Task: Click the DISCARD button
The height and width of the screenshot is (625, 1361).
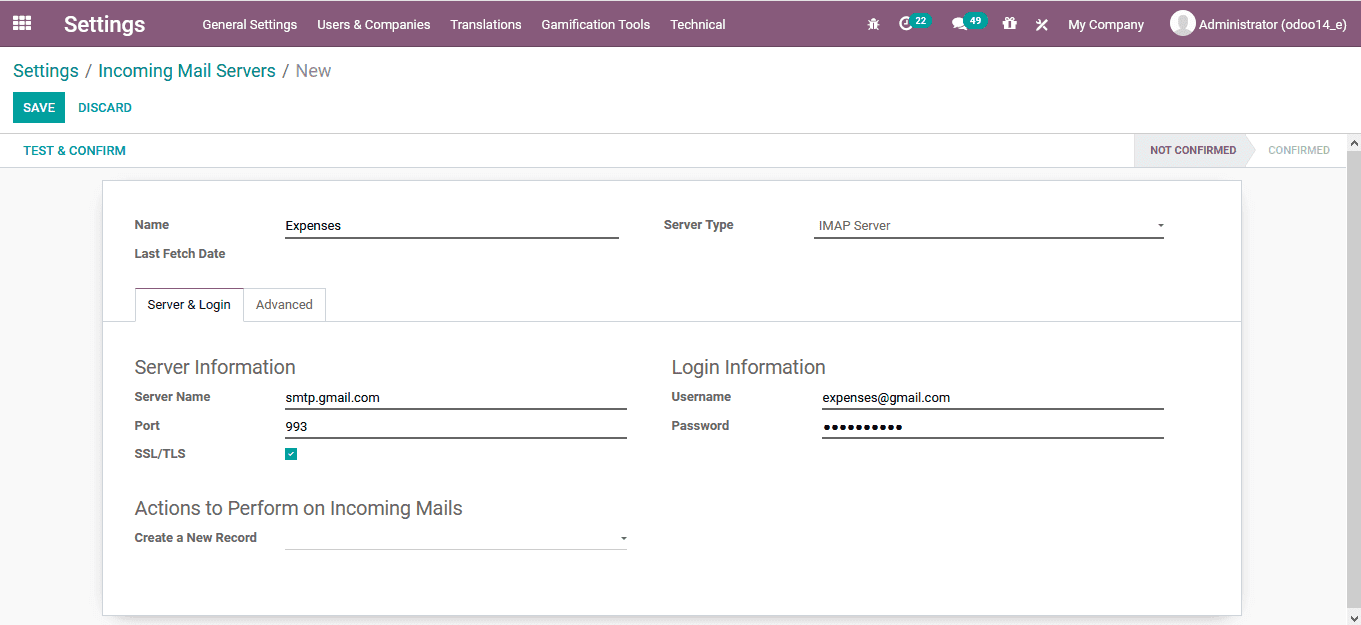Action: 105,108
